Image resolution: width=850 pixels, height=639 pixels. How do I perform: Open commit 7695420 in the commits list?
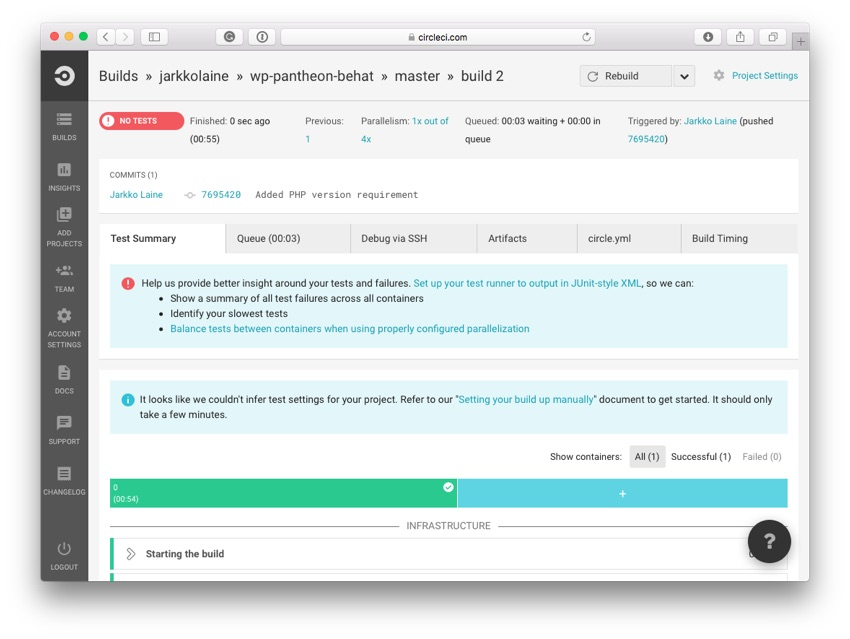[x=221, y=195]
